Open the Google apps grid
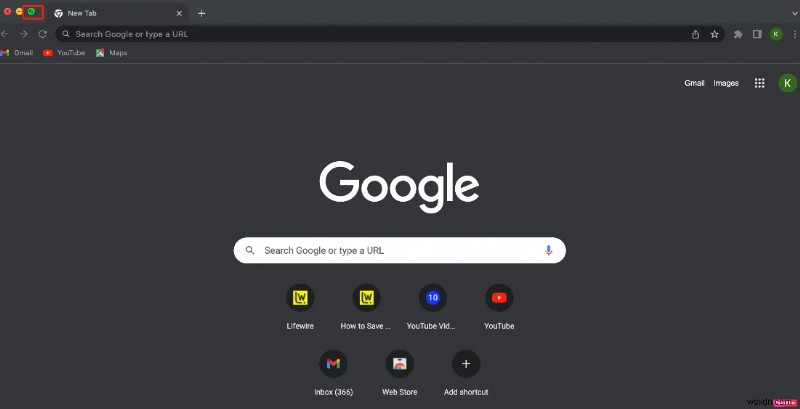800x409 pixels. coord(759,83)
